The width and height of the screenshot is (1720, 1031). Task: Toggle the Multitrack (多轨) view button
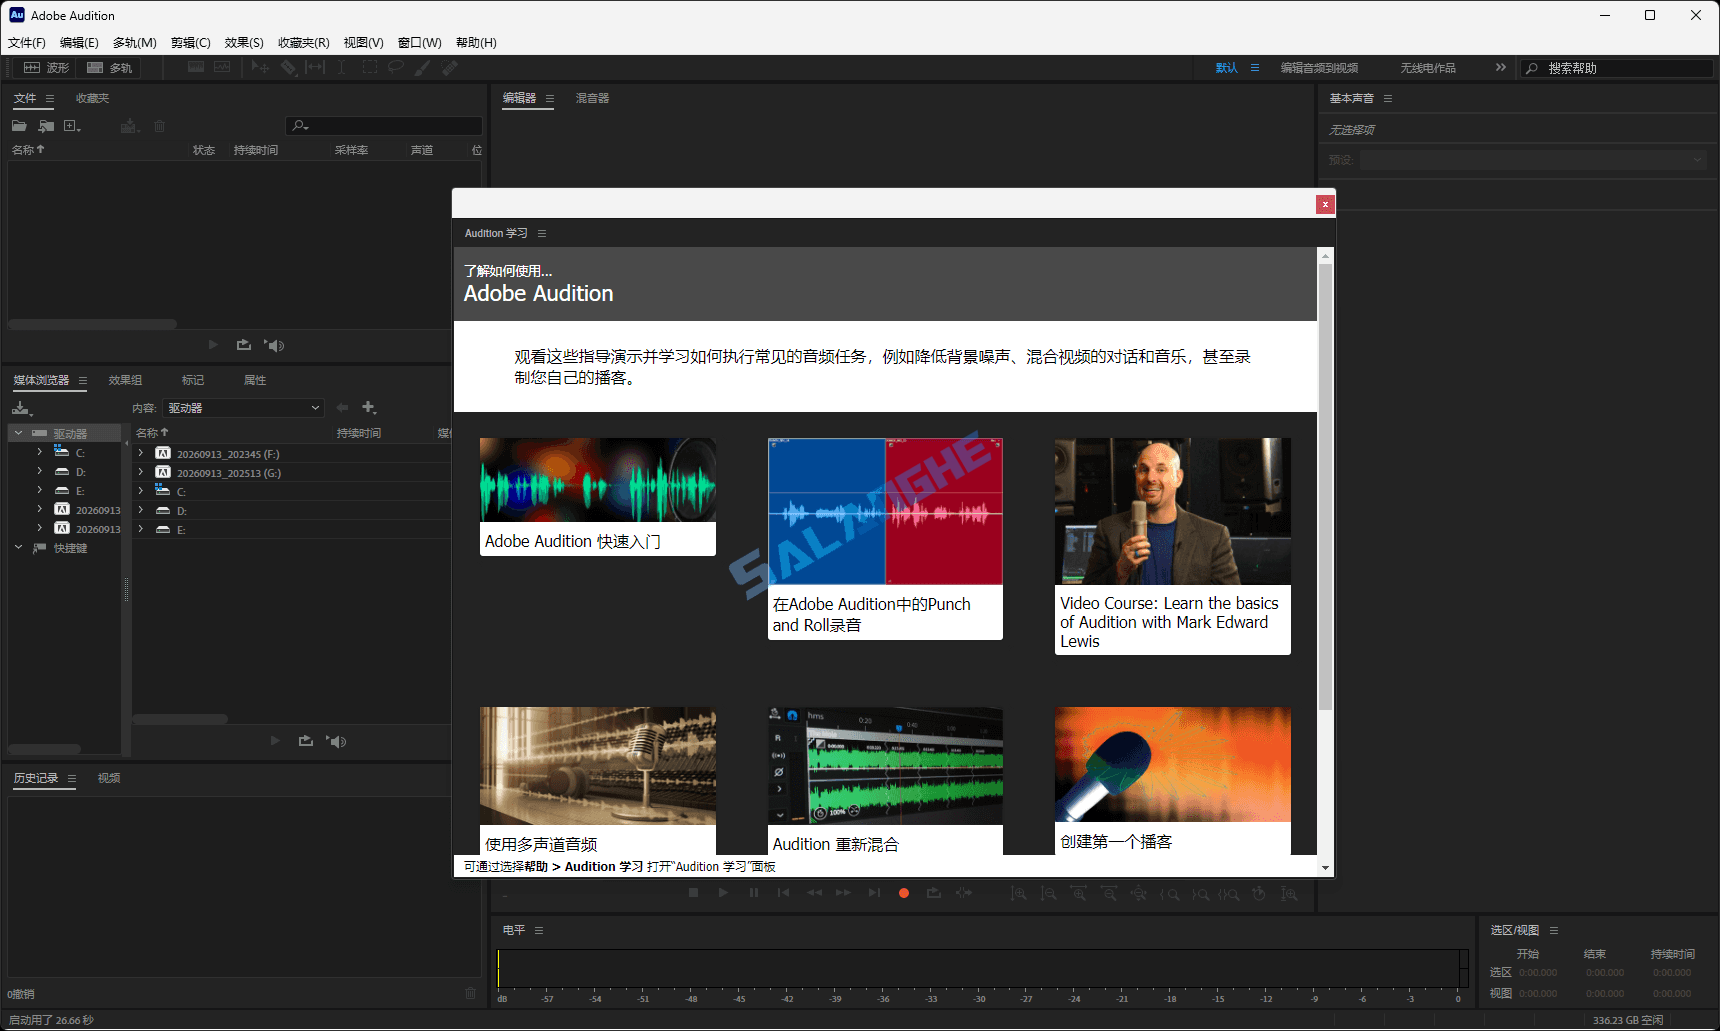pyautogui.click(x=109, y=67)
